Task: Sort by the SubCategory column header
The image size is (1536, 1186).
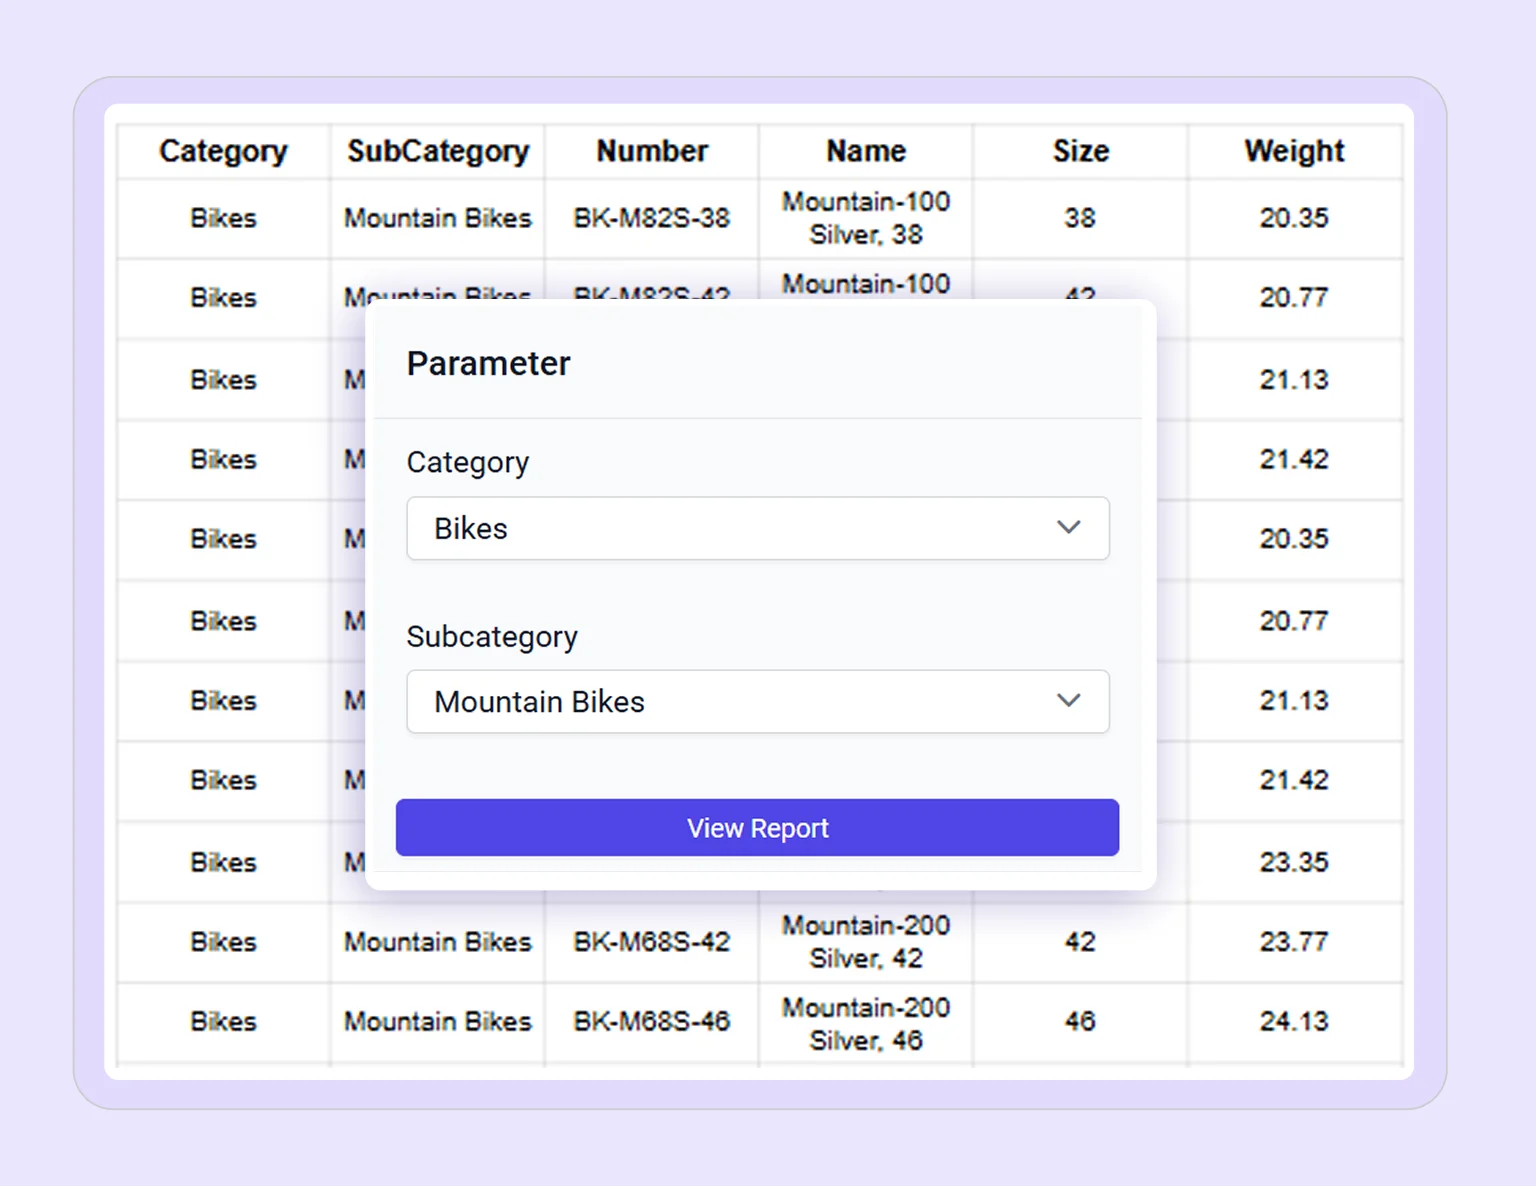Action: point(437,150)
